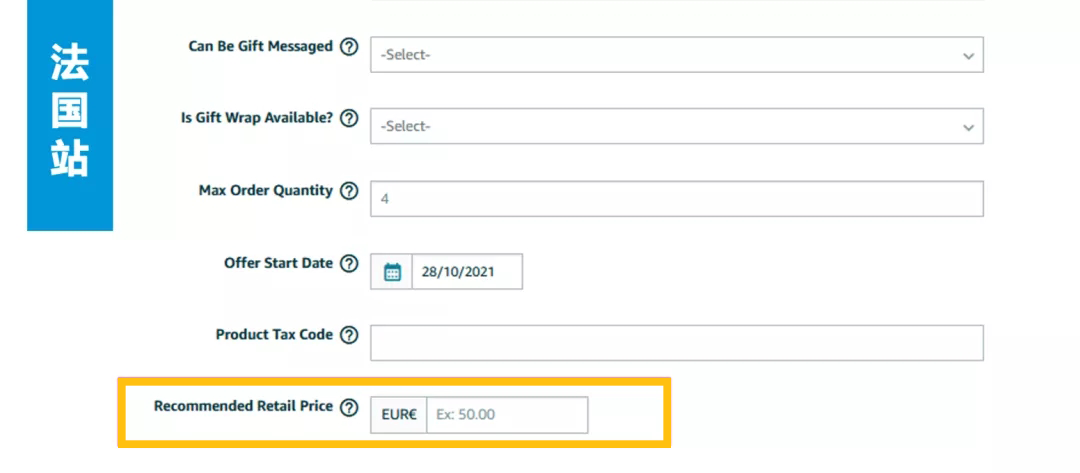Focus the Max Order Quantity field
This screenshot has height=473, width=1080.
click(676, 199)
